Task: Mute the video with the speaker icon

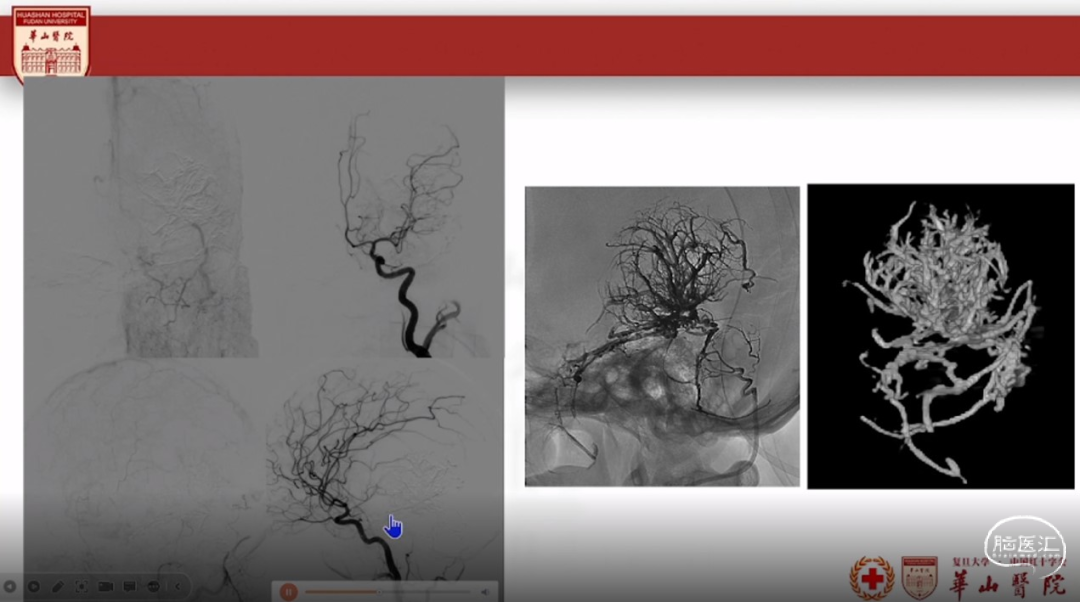Action: [485, 592]
